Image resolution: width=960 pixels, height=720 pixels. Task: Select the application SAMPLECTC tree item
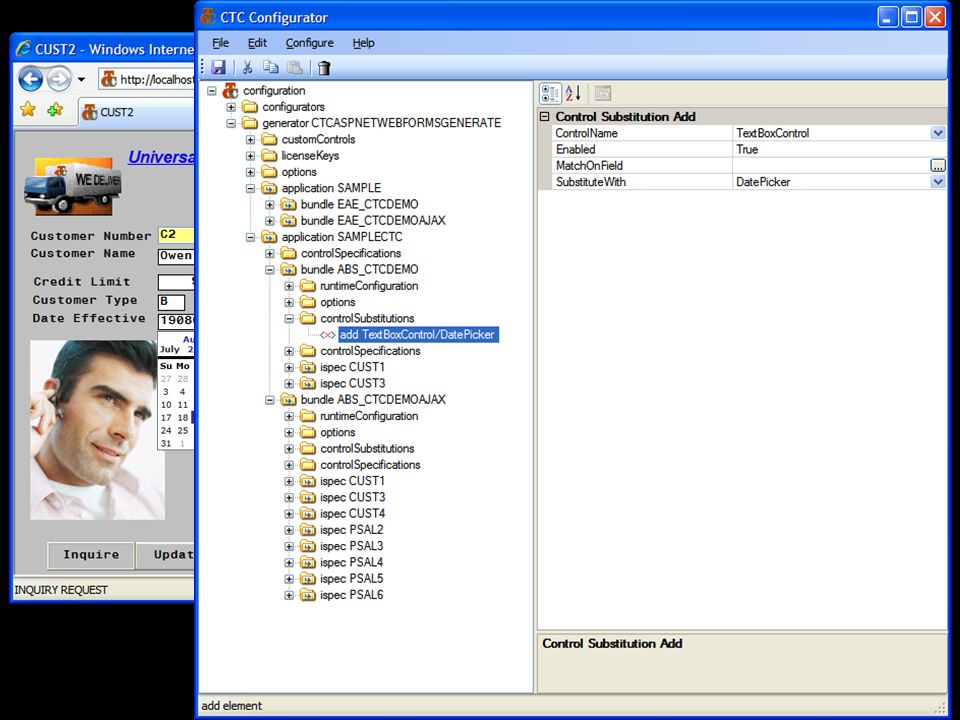tap(342, 237)
